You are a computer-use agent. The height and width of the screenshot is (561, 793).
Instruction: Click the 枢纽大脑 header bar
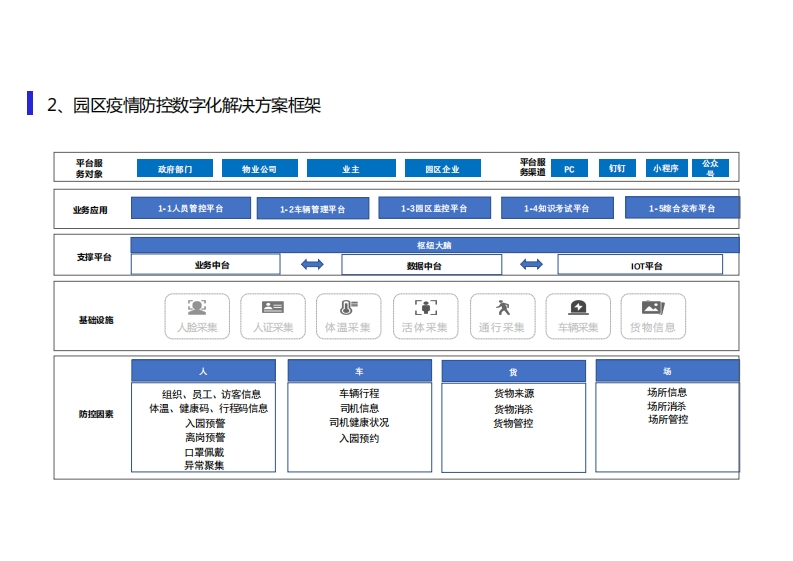[x=435, y=245]
